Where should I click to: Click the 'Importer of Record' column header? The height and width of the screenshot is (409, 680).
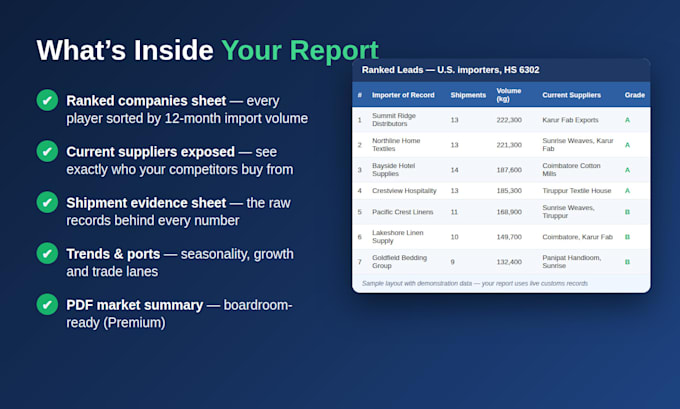(403, 95)
